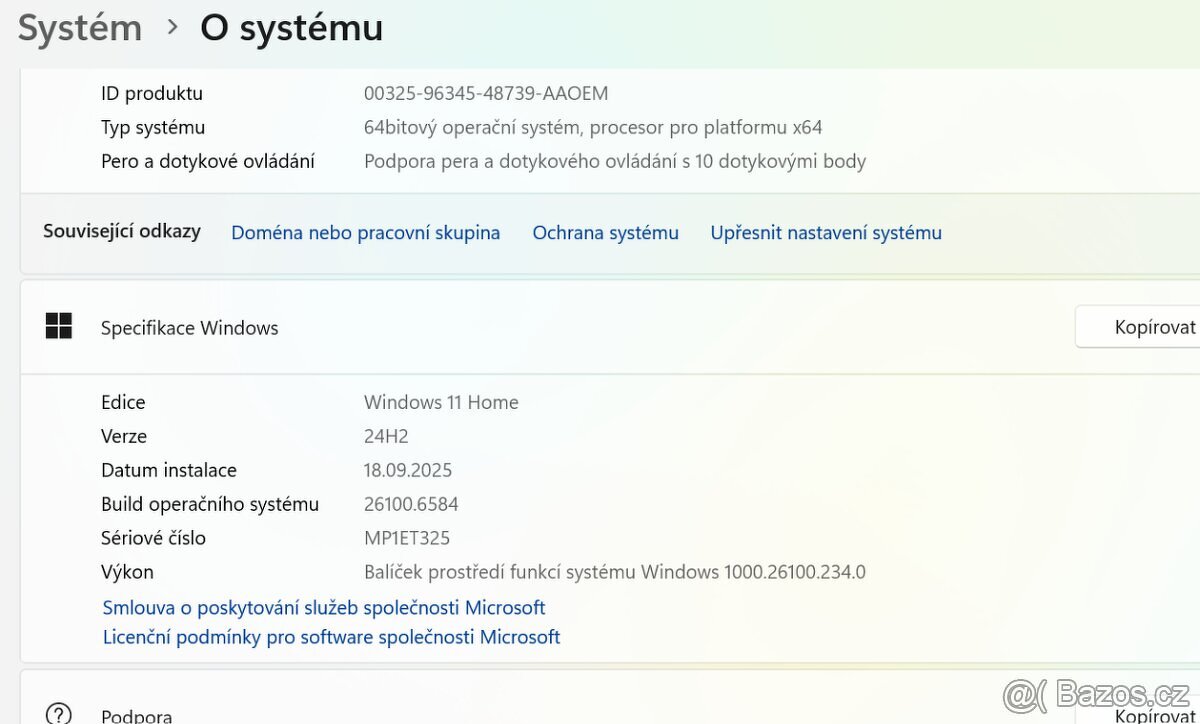This screenshot has width=1200, height=724.
Task: Click the serial number MP1ET325
Action: (x=407, y=538)
